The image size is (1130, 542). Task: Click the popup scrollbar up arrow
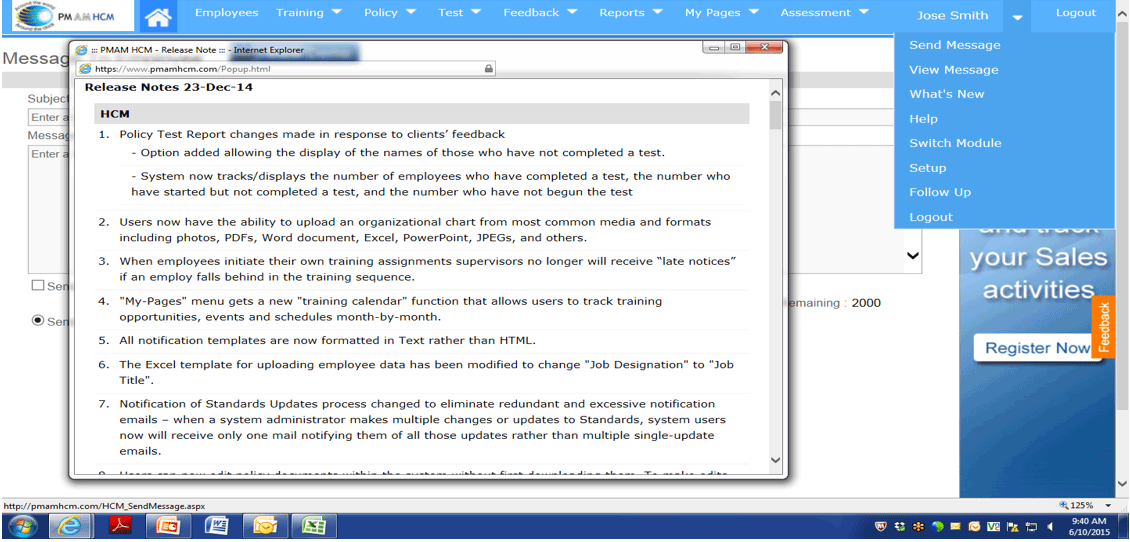(775, 94)
